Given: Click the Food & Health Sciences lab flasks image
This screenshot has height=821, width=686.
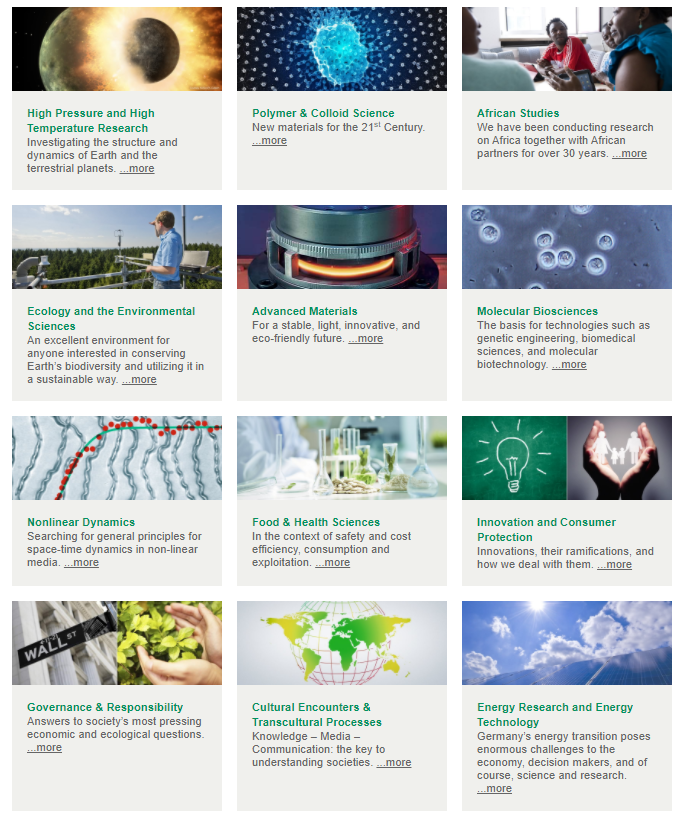Looking at the screenshot, I should 341,458.
